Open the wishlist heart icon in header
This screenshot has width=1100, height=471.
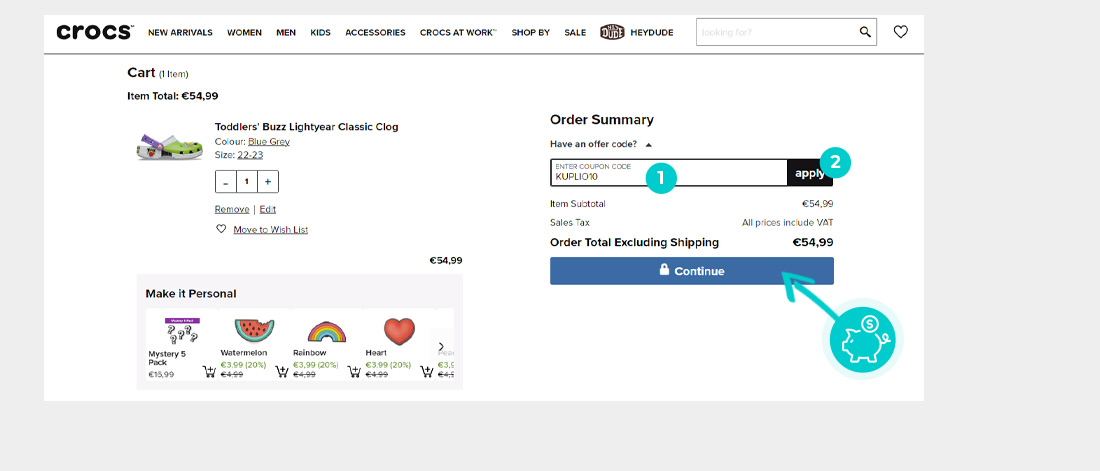pos(900,32)
